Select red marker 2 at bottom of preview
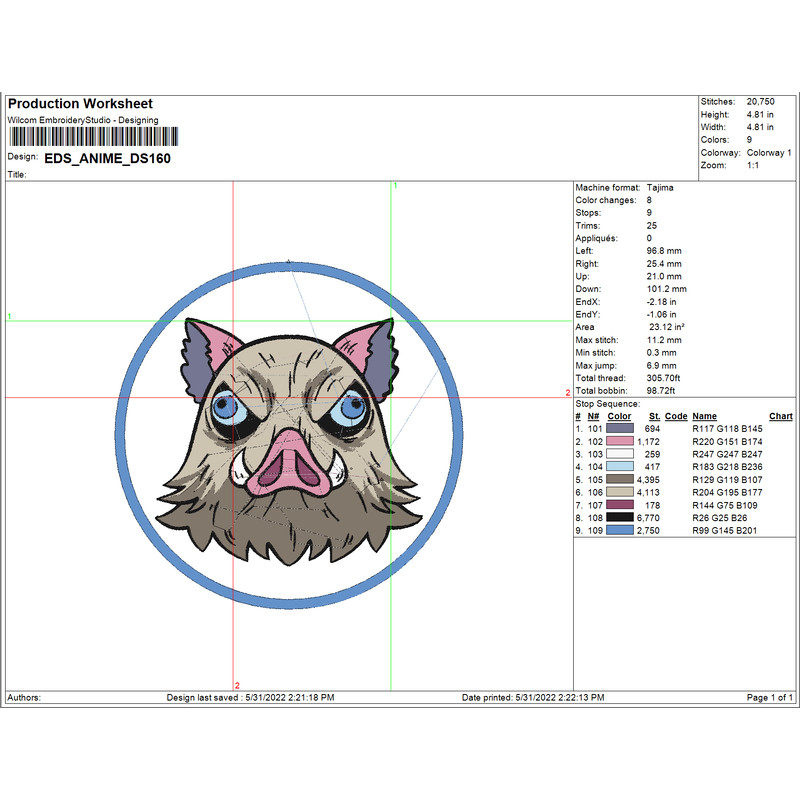 tap(237, 685)
